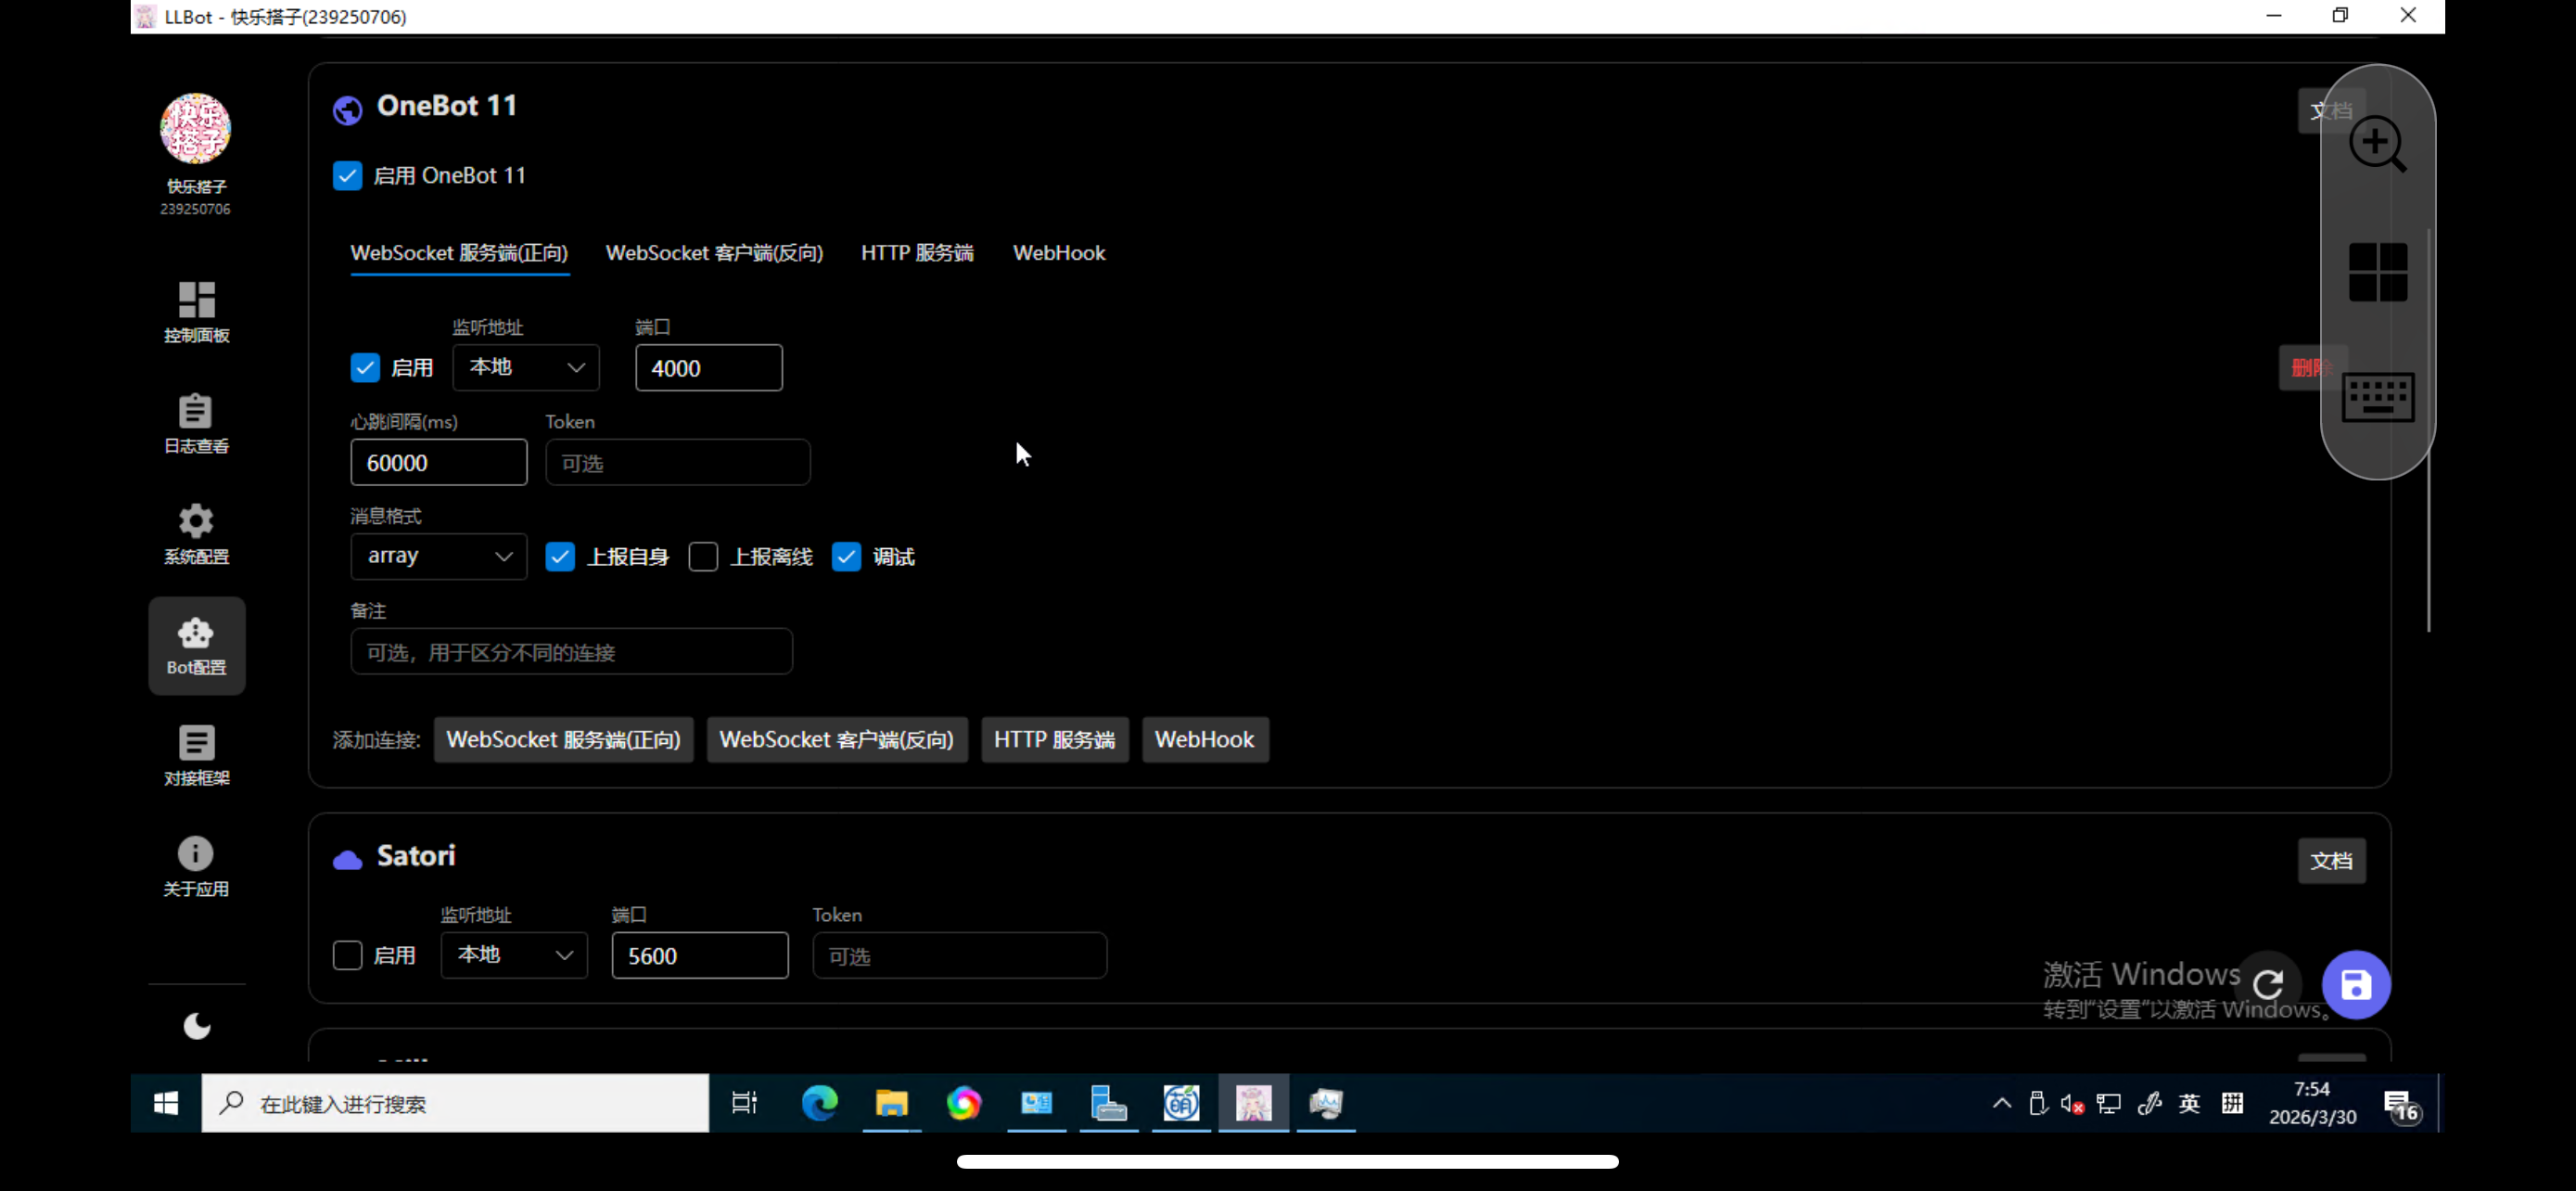Open the 消息格式 array dropdown
2576x1191 pixels.
437,556
